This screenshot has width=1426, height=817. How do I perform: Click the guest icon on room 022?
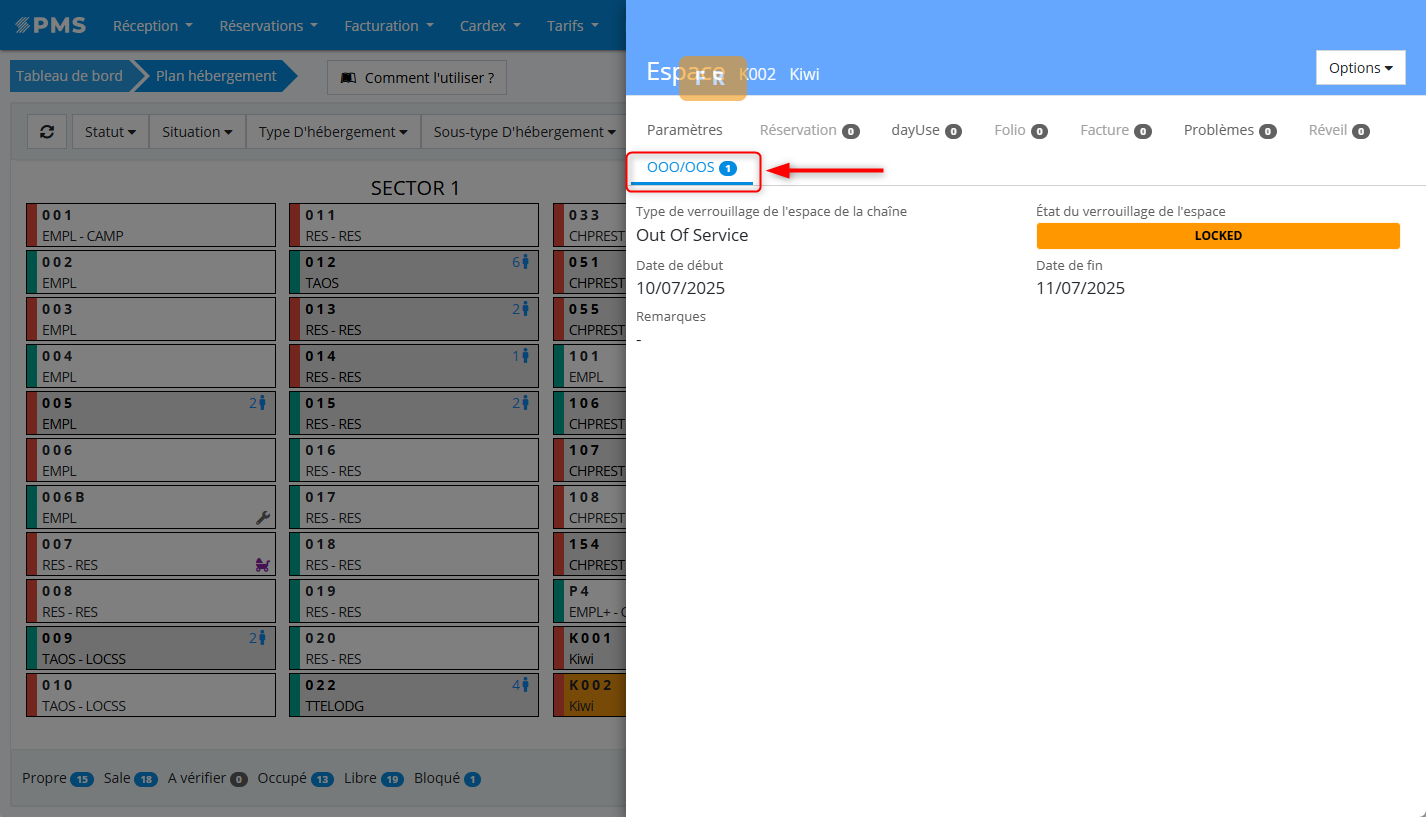pyautogui.click(x=525, y=685)
